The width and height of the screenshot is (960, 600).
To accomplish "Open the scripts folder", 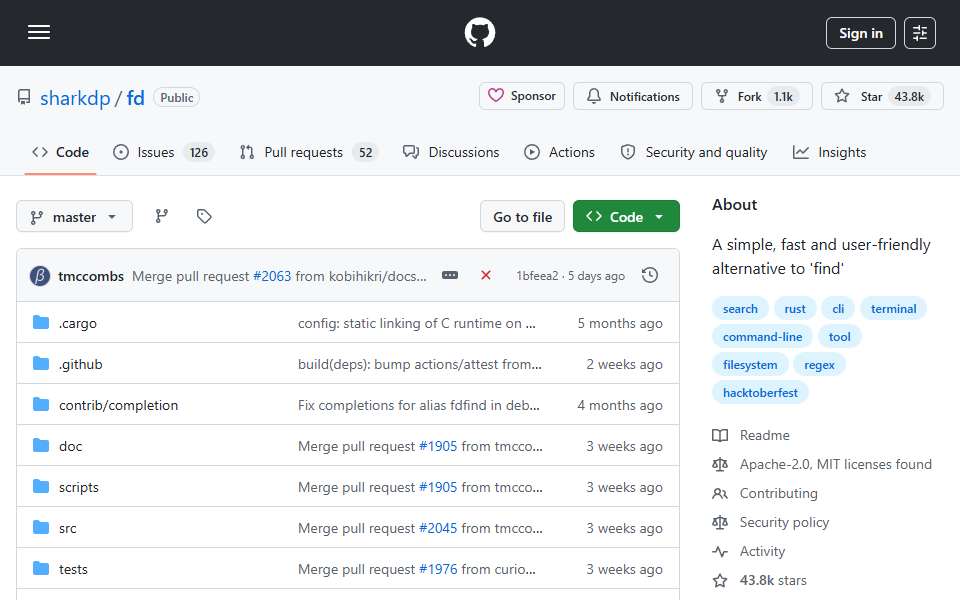I will coord(78,487).
